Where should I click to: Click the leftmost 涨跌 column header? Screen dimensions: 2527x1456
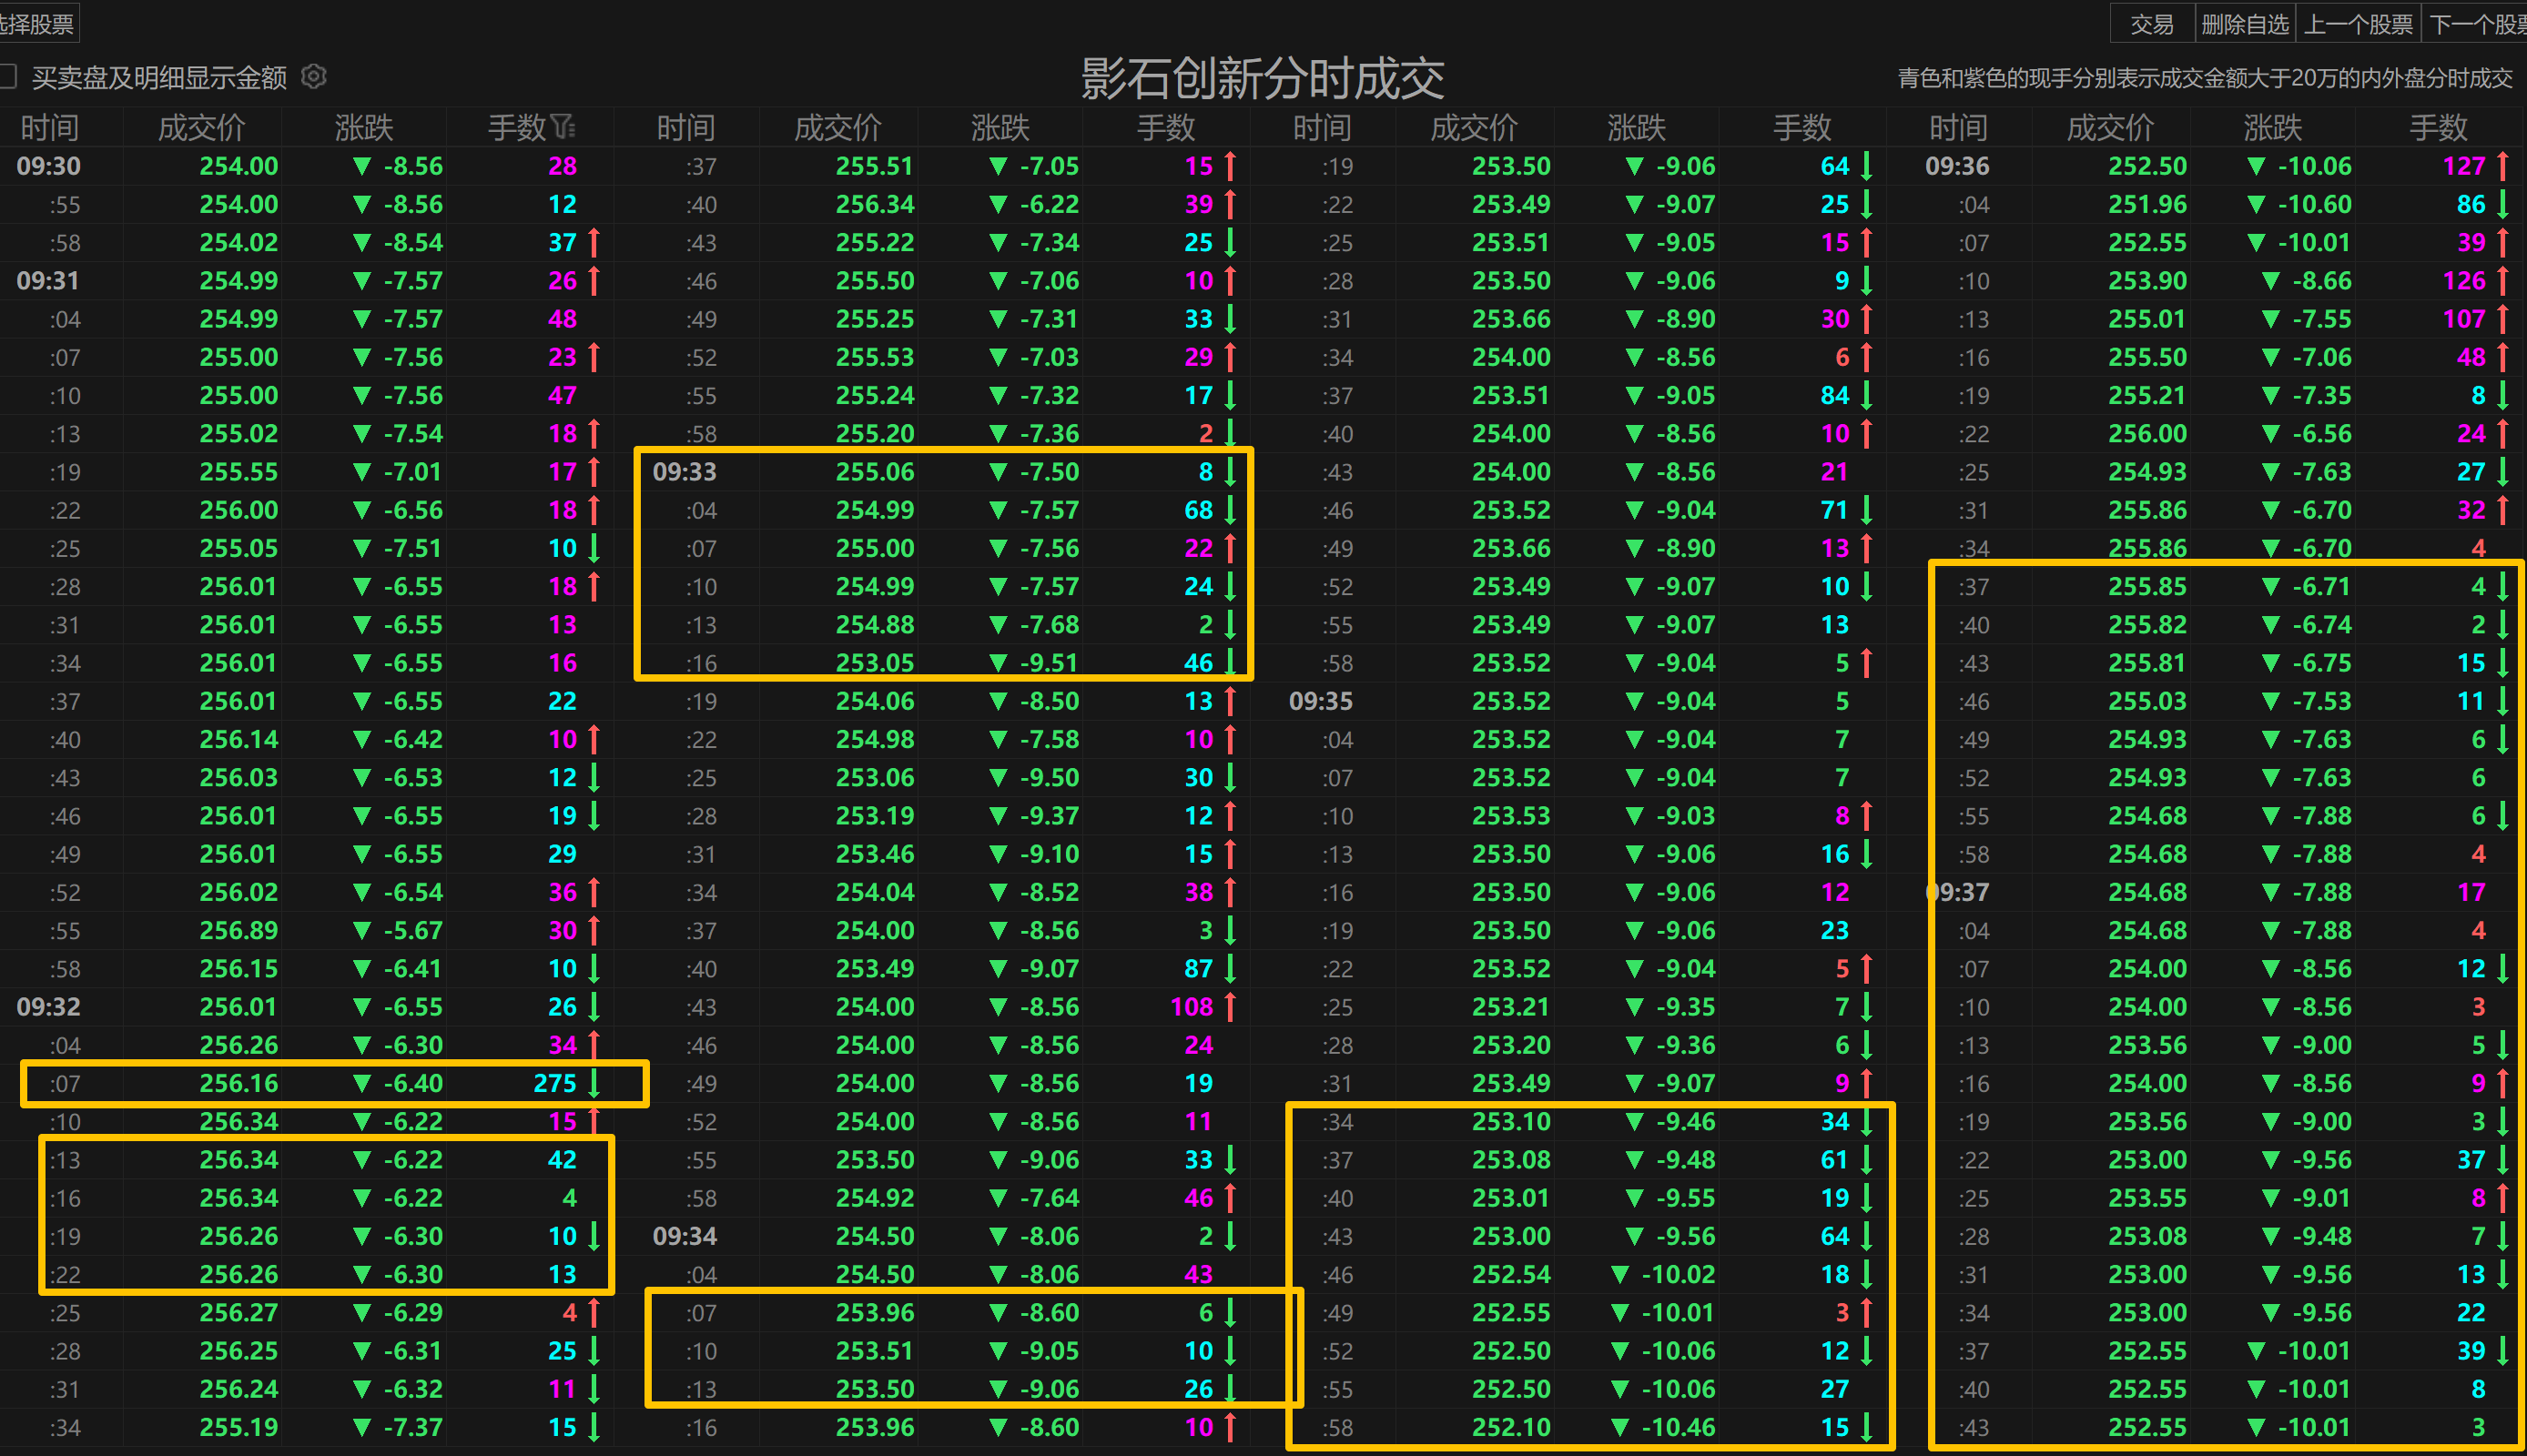point(364,127)
